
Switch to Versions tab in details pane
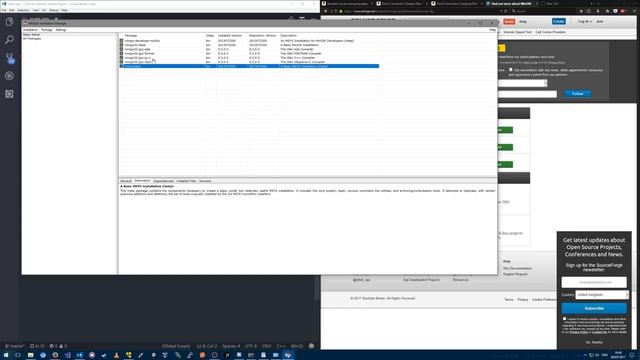[205, 181]
